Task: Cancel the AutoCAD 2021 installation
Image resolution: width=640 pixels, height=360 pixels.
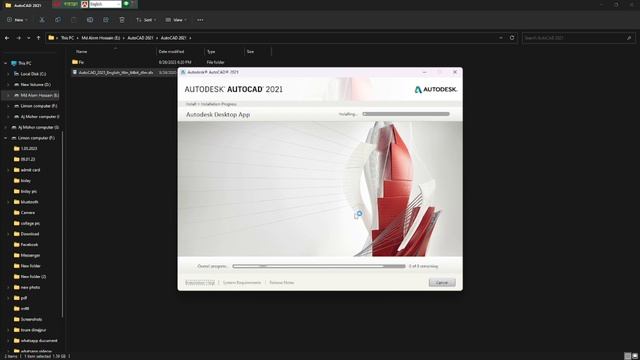Action: point(442,282)
